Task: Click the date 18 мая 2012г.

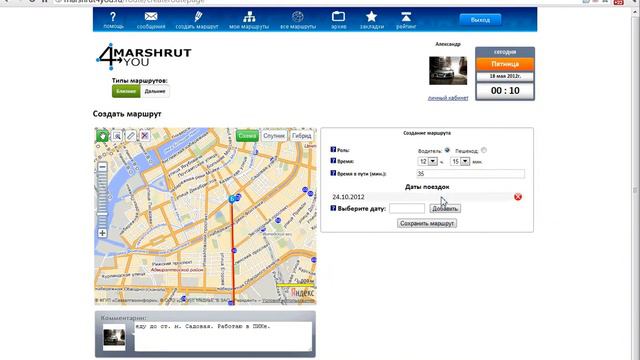Action: pos(505,76)
